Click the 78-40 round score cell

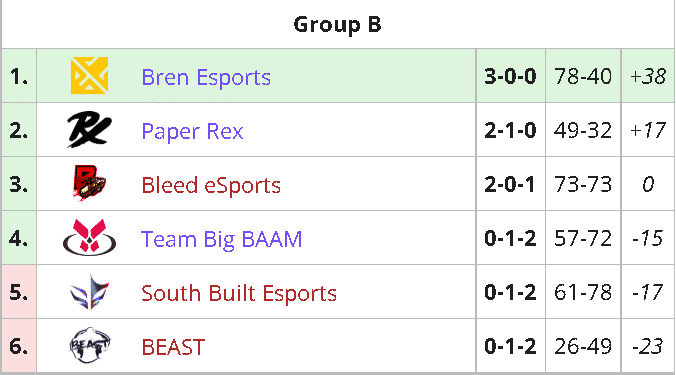pyautogui.click(x=583, y=76)
